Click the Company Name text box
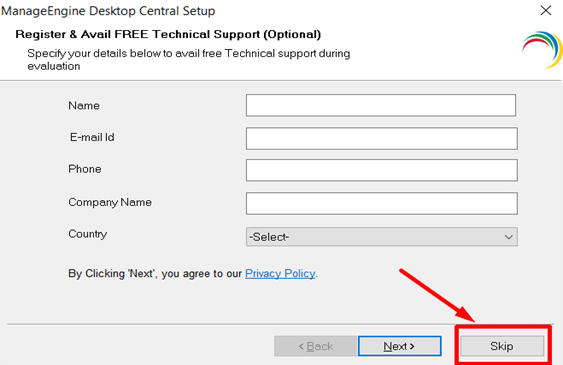 click(x=382, y=203)
